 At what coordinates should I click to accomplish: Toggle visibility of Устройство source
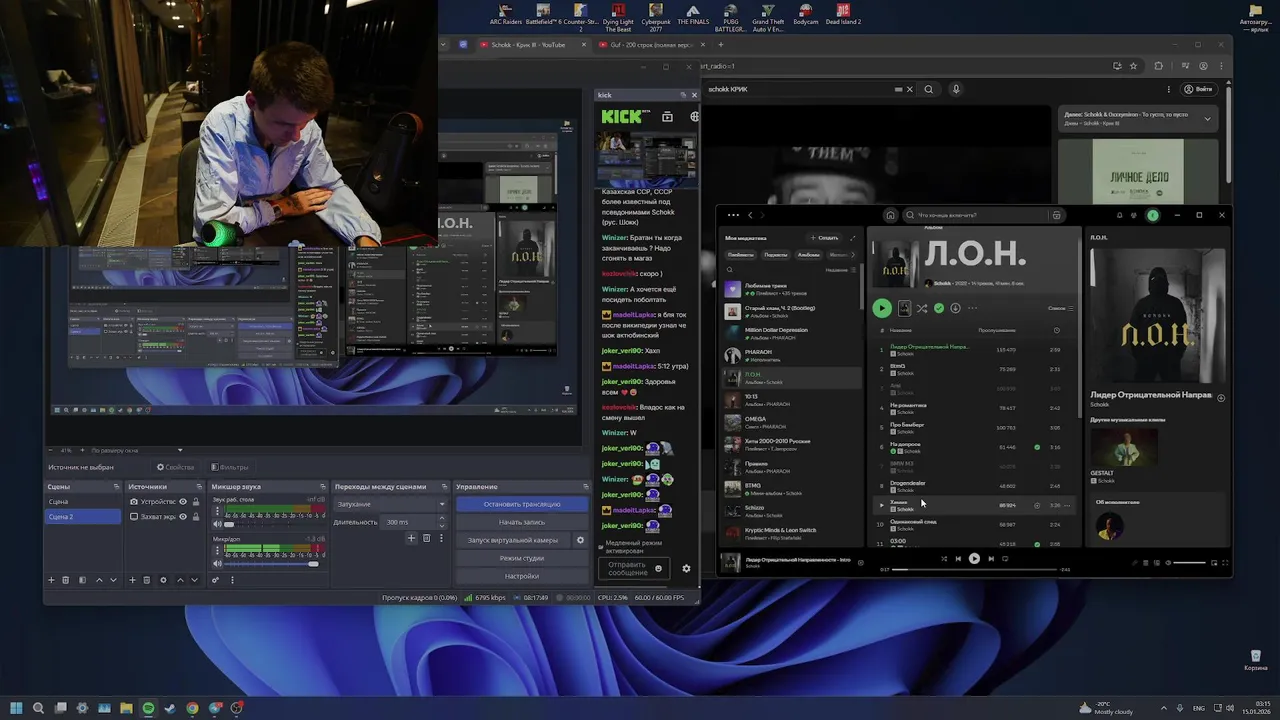(183, 502)
